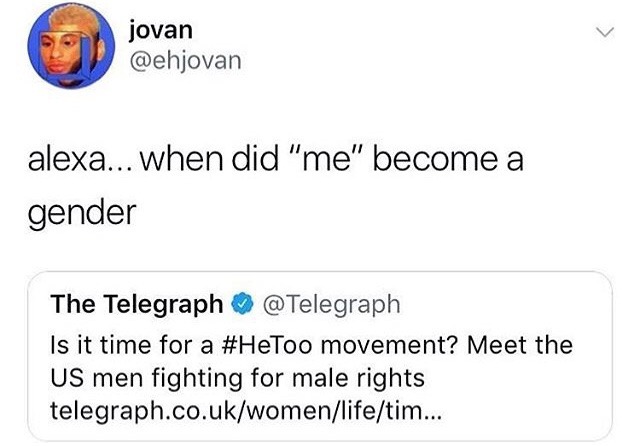Click "US men fighting for male rights" line

[x=237, y=379]
